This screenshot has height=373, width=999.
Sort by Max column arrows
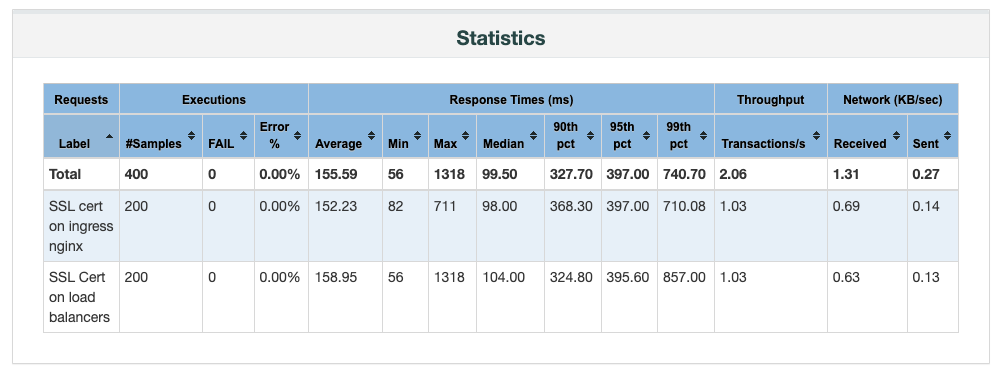(x=466, y=135)
